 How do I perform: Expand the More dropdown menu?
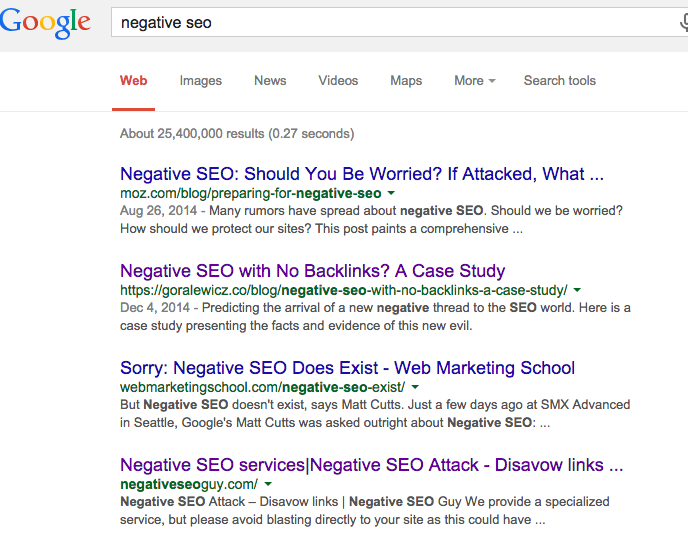click(474, 81)
